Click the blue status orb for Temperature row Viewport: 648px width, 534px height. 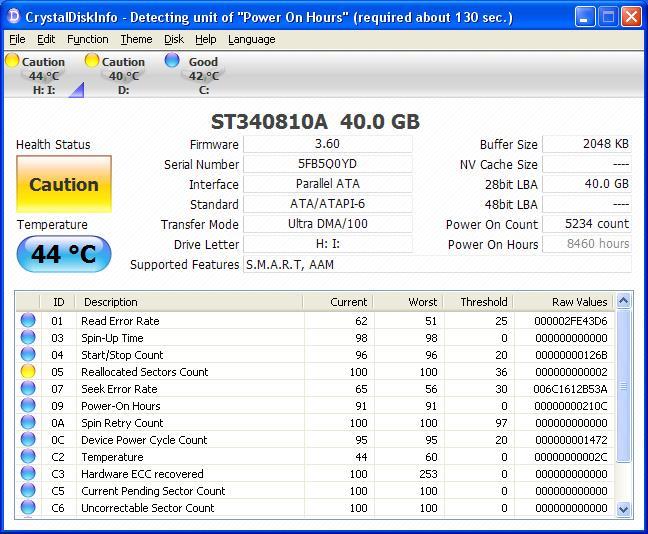click(28, 456)
